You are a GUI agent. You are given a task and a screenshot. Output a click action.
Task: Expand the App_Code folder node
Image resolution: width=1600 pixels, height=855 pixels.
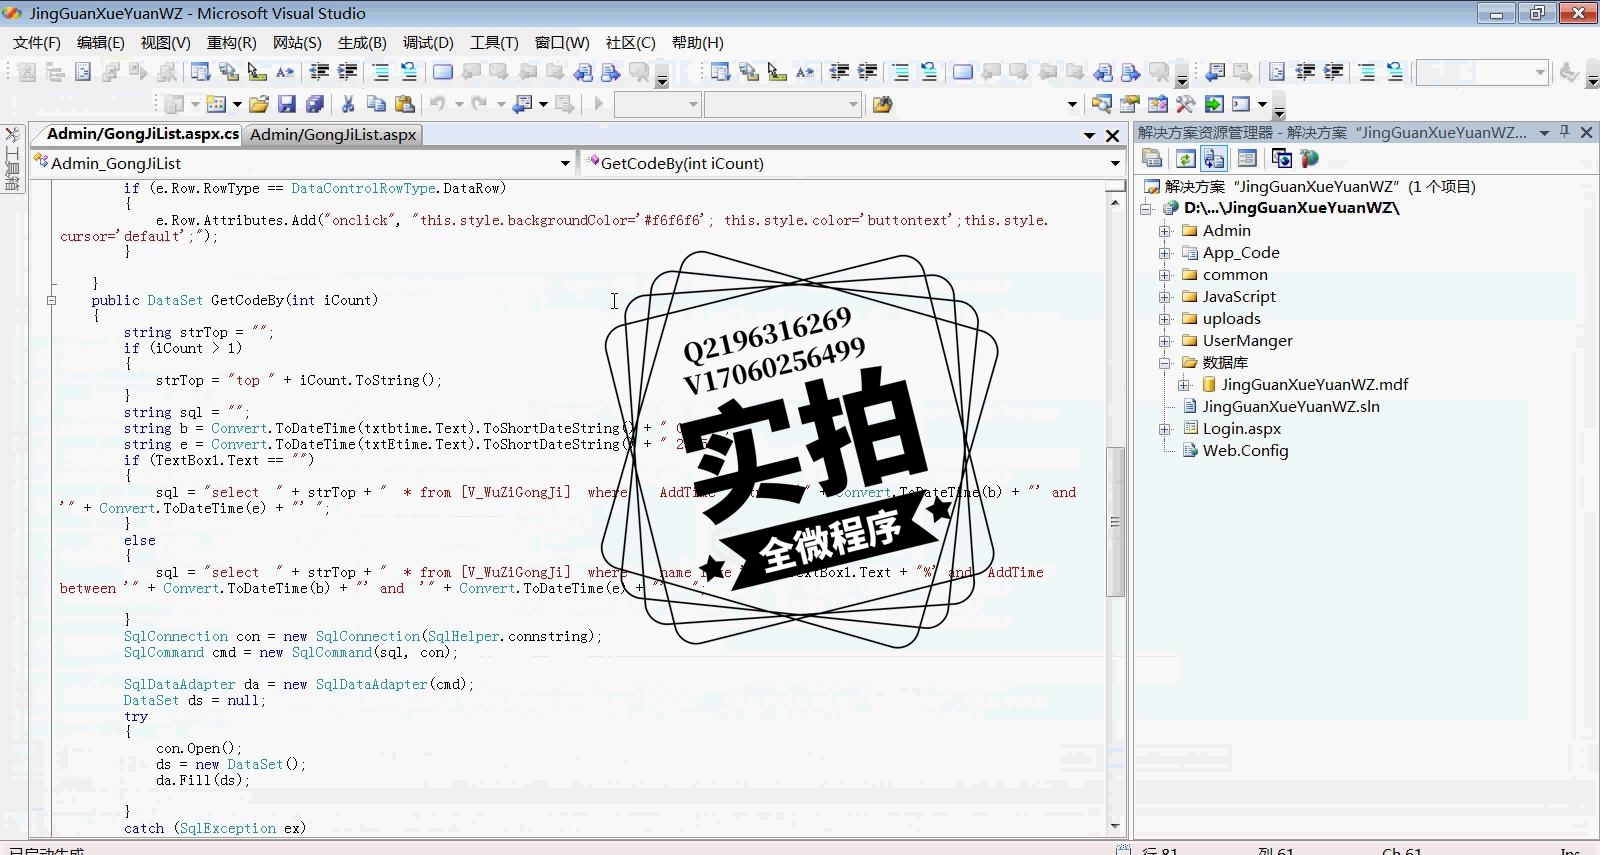point(1165,253)
